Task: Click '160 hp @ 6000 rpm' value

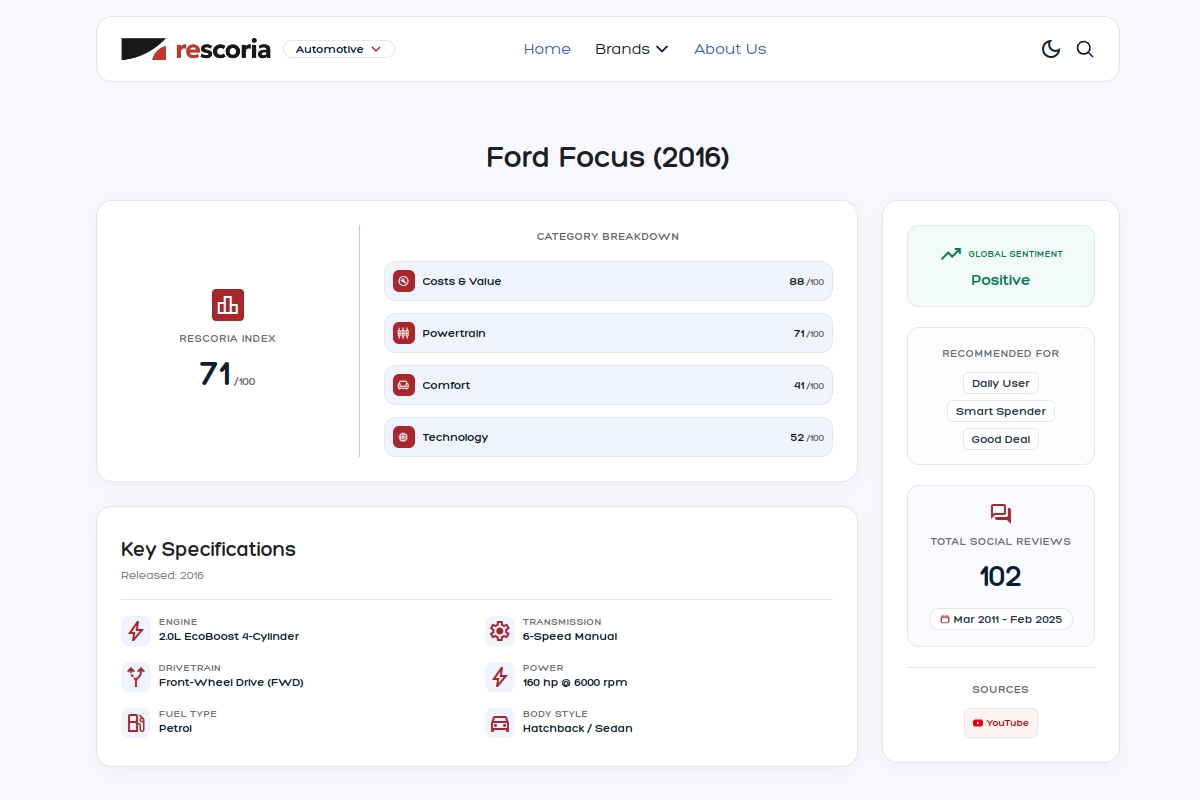Action: (575, 683)
